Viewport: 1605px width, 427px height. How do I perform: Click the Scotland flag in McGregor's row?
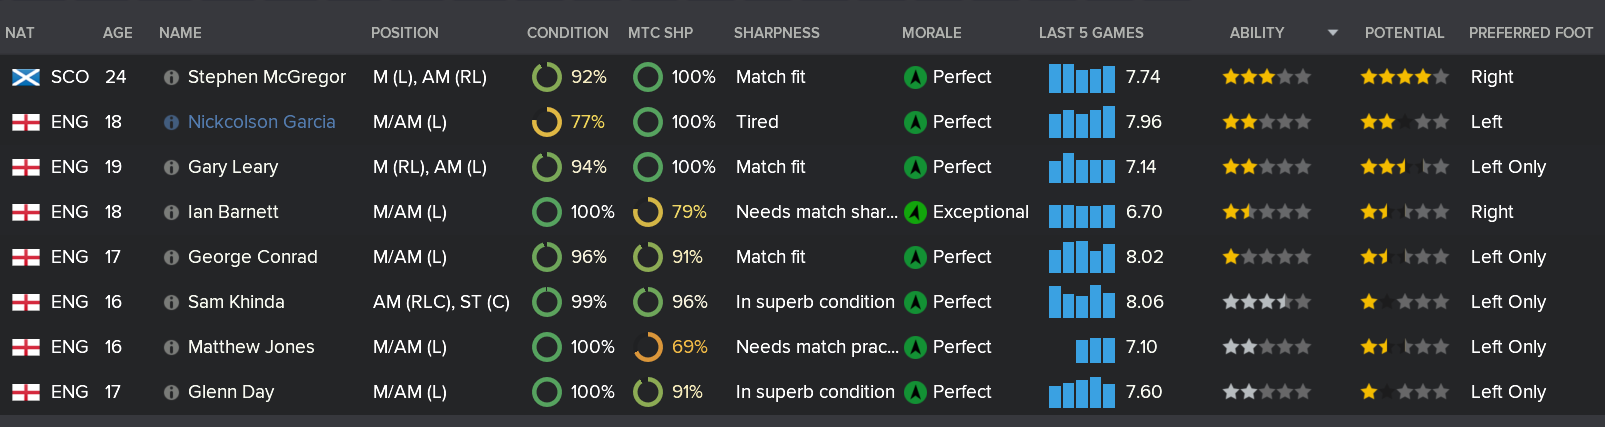click(x=25, y=77)
